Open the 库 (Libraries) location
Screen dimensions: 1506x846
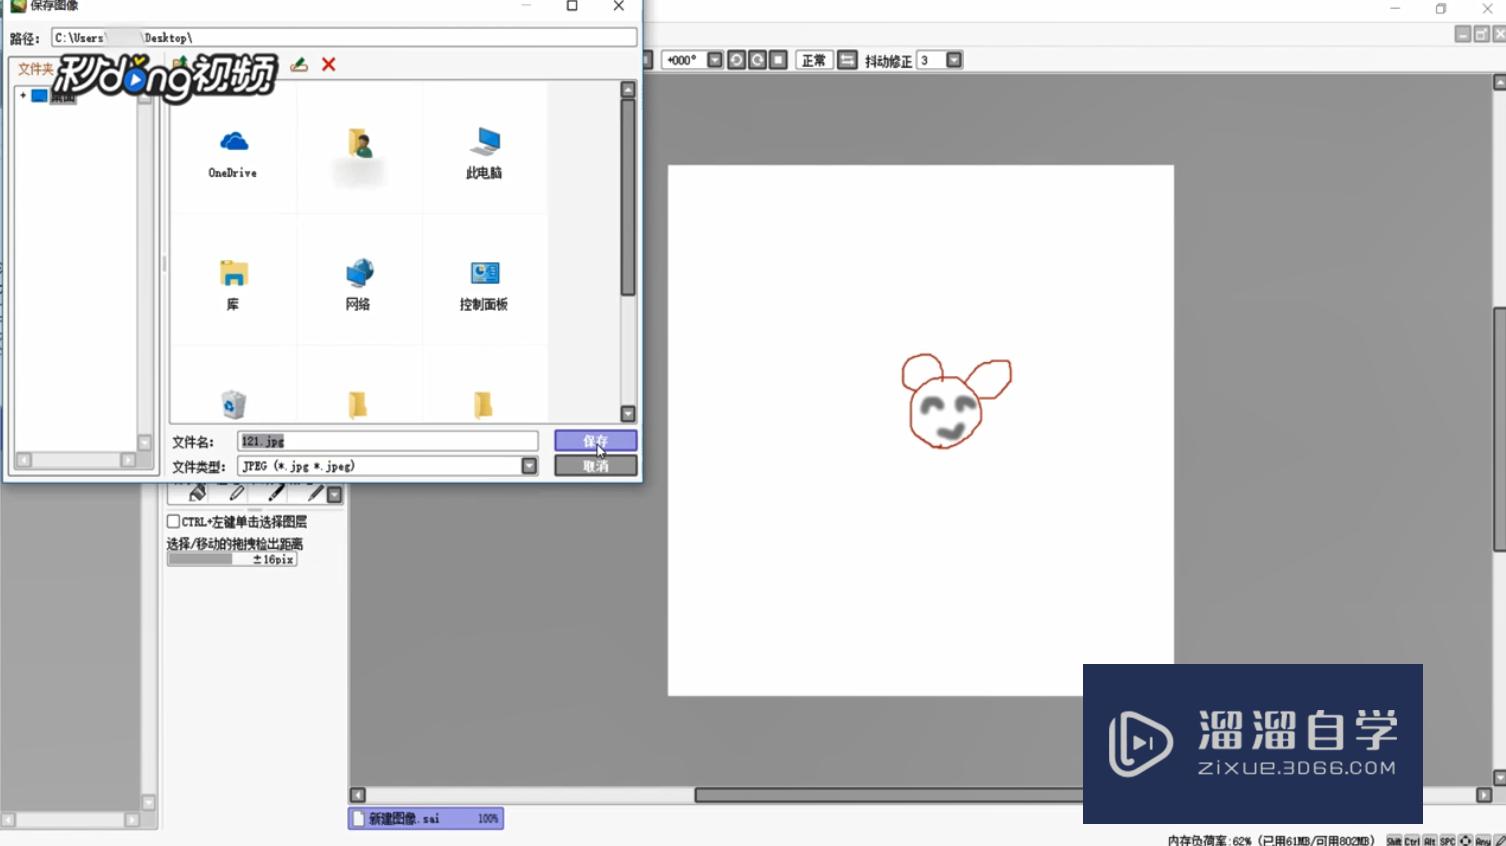(x=233, y=284)
